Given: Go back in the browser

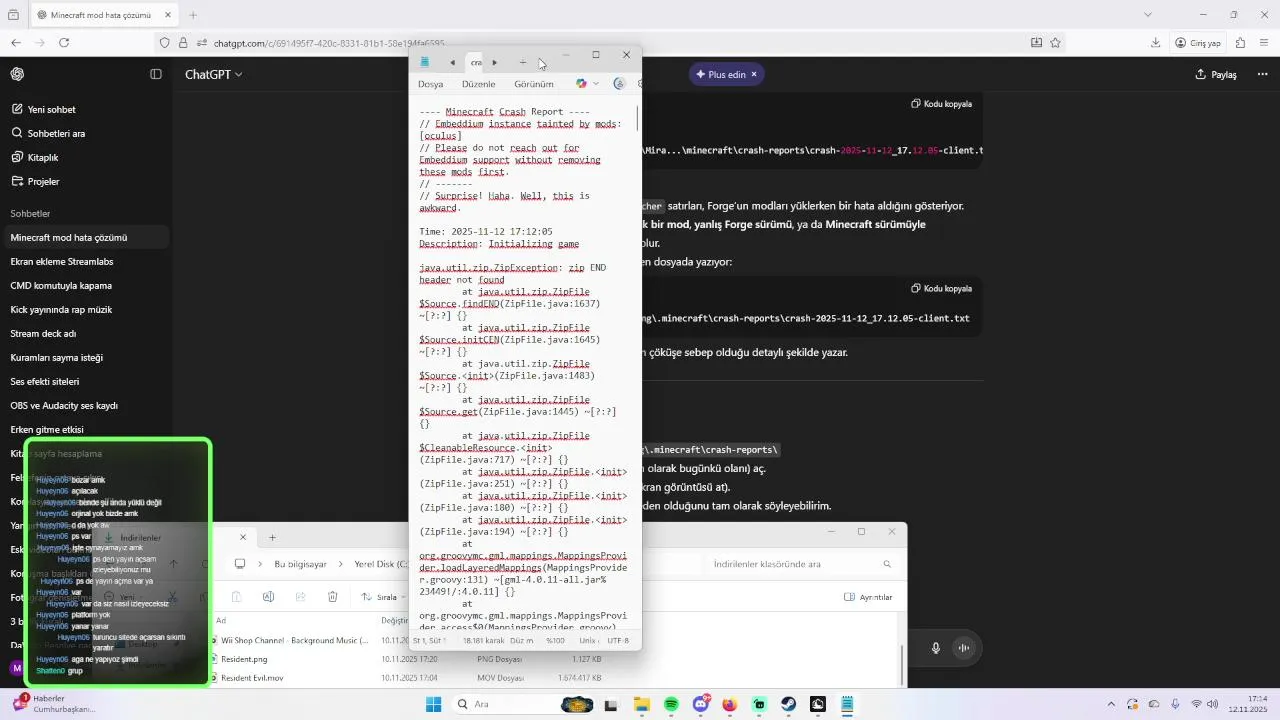Looking at the screenshot, I should (x=16, y=43).
